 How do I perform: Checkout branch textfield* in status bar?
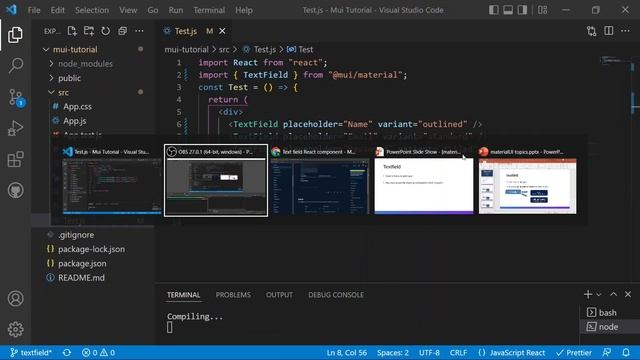pos(31,353)
